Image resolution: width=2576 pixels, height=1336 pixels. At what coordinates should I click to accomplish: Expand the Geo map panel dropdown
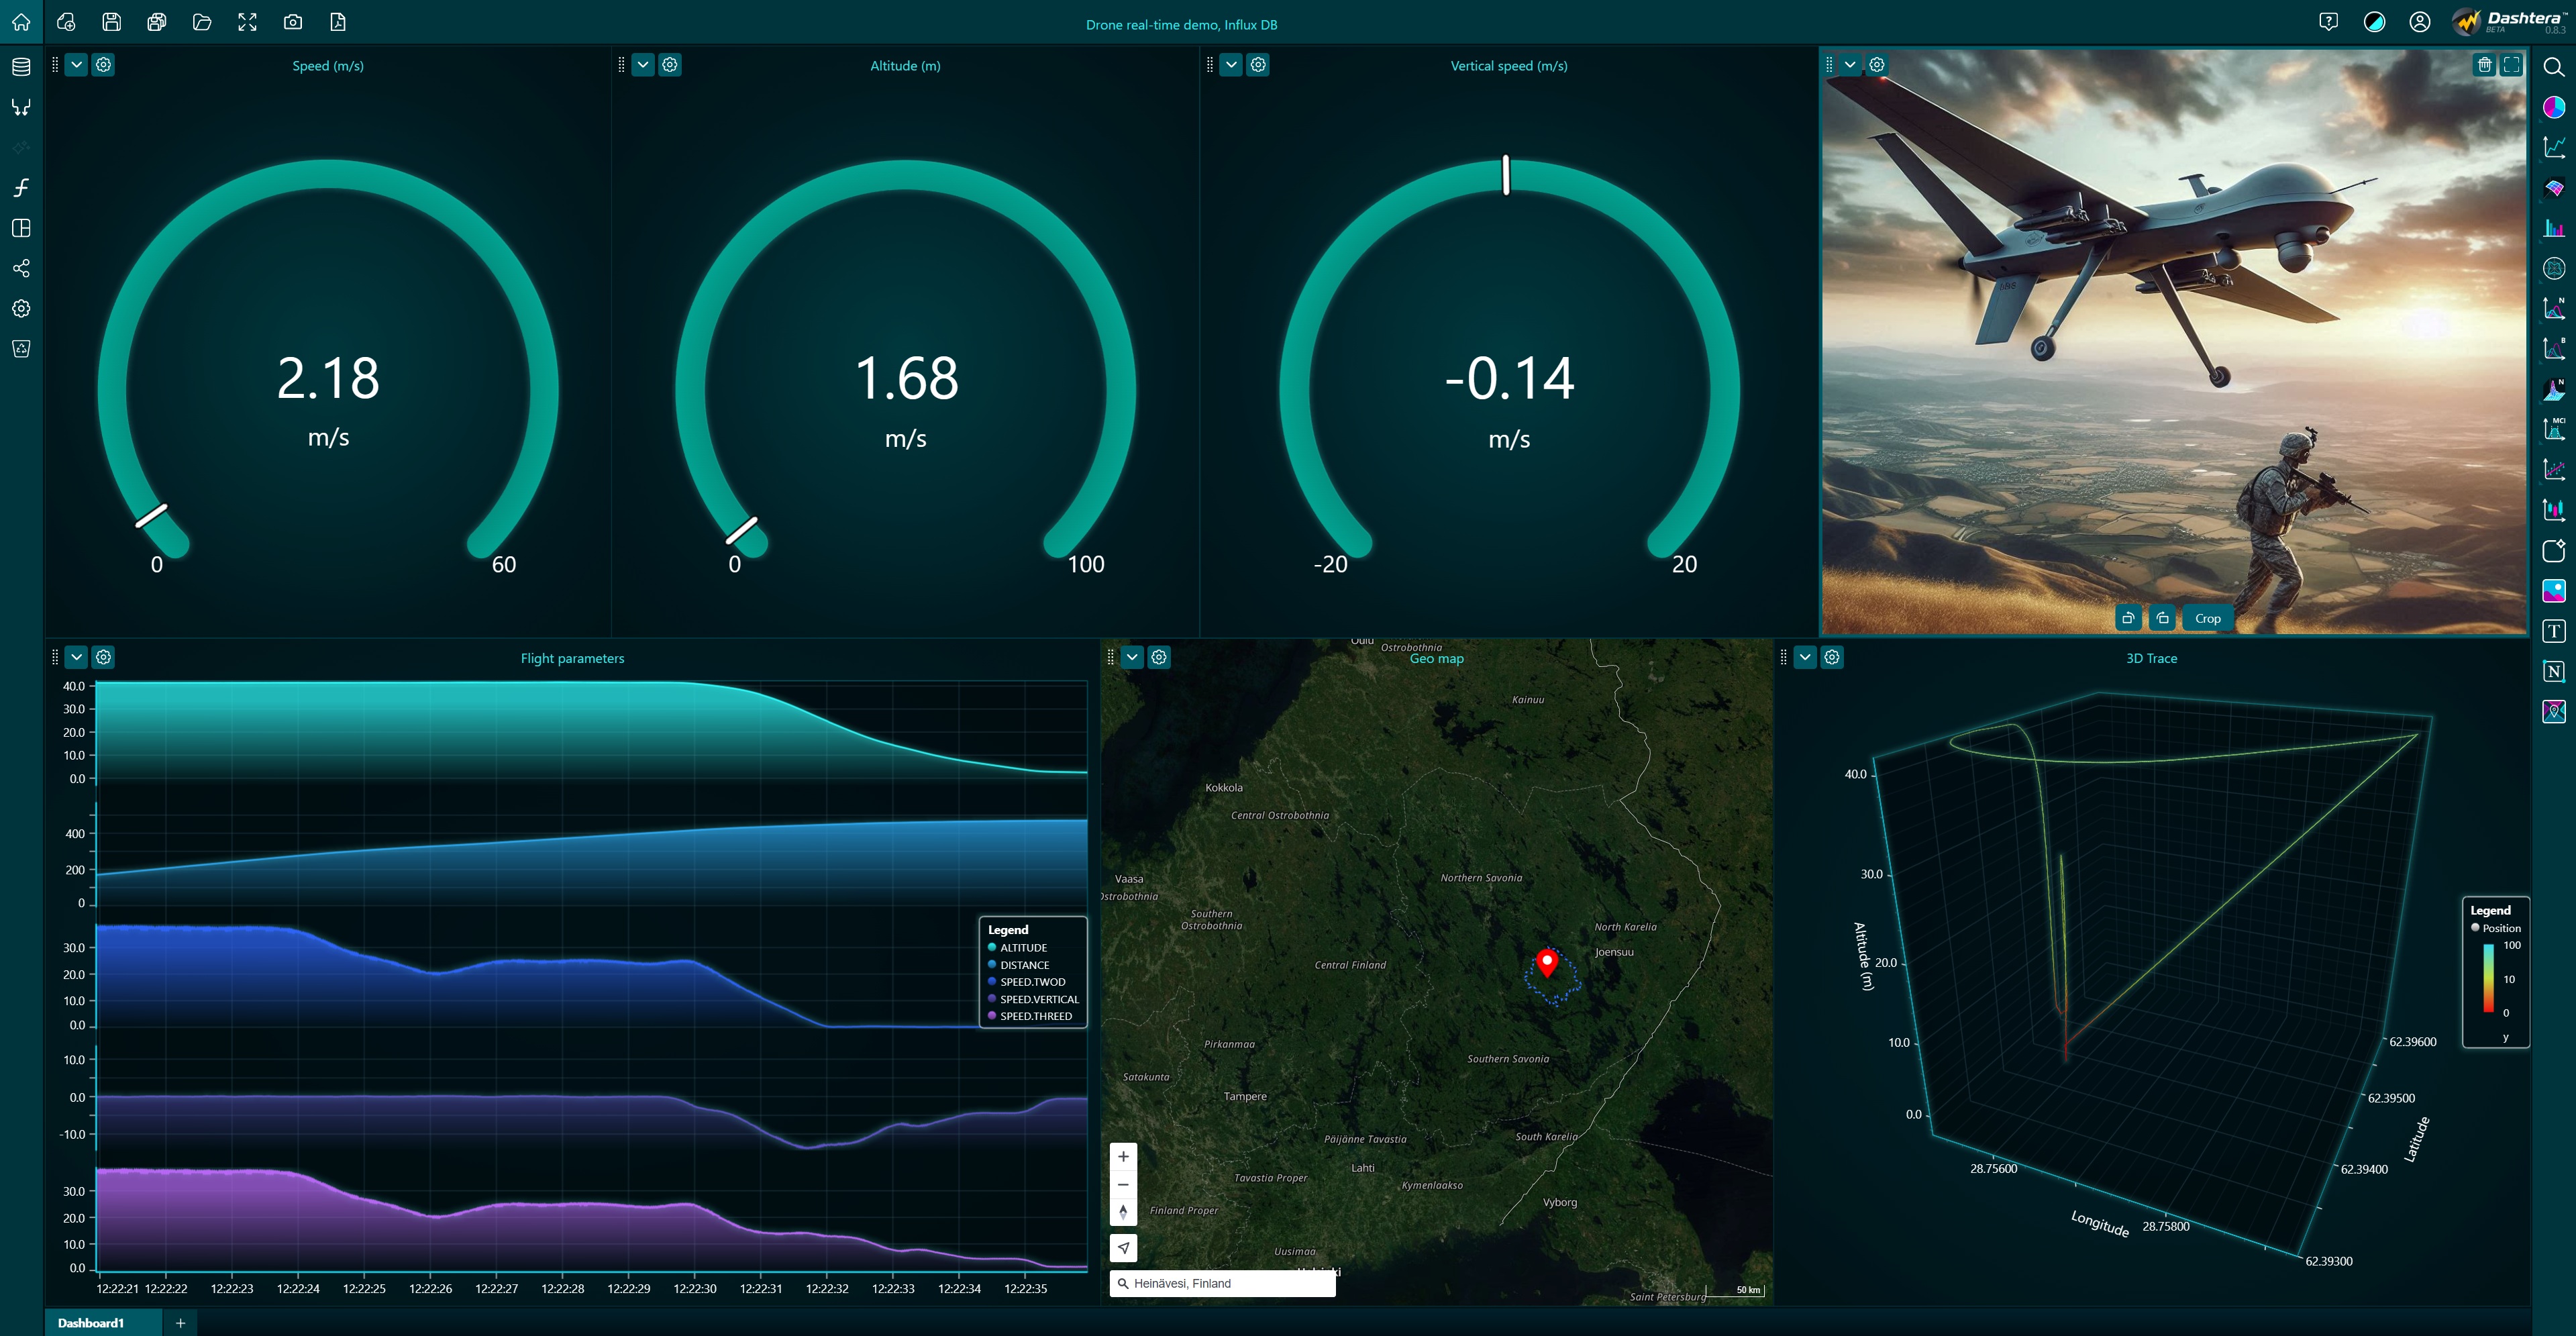1132,657
